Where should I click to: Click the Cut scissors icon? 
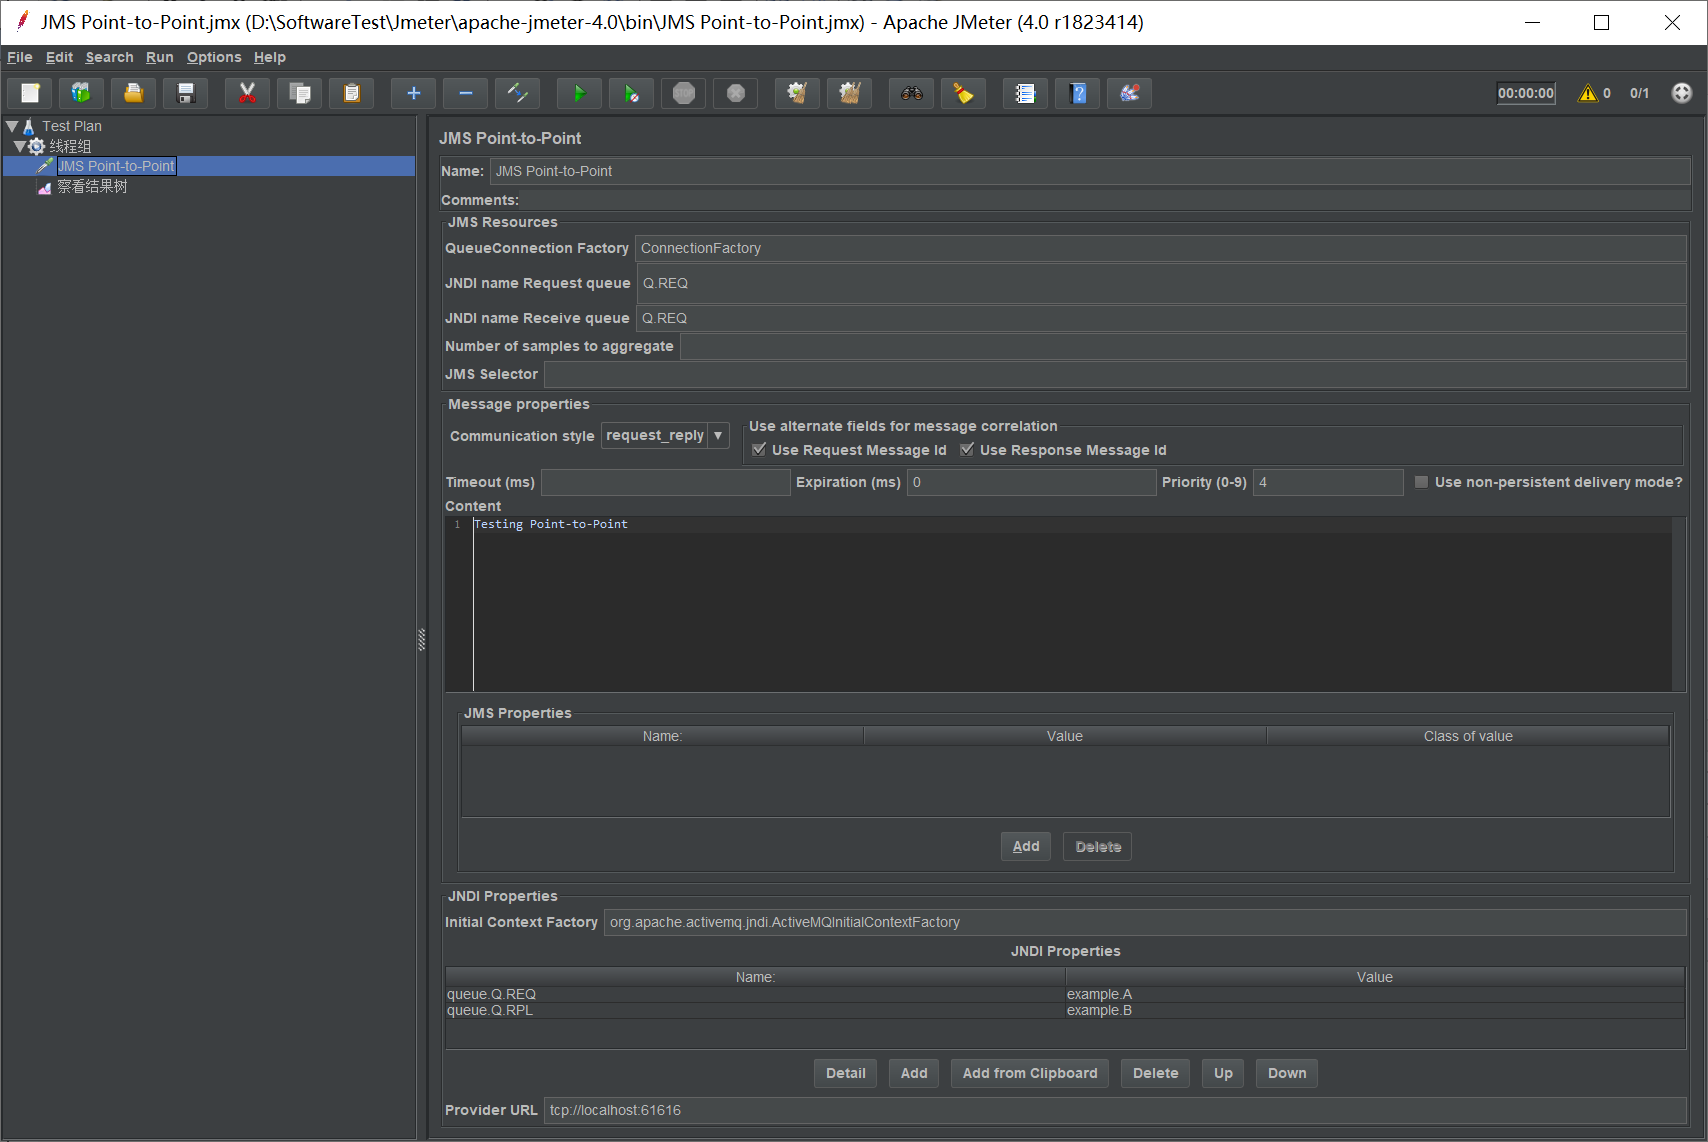pyautogui.click(x=247, y=93)
